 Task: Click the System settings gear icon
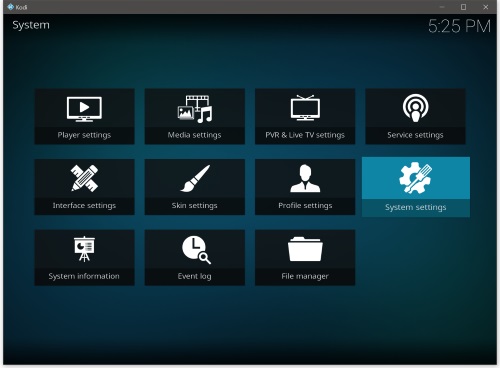[415, 178]
